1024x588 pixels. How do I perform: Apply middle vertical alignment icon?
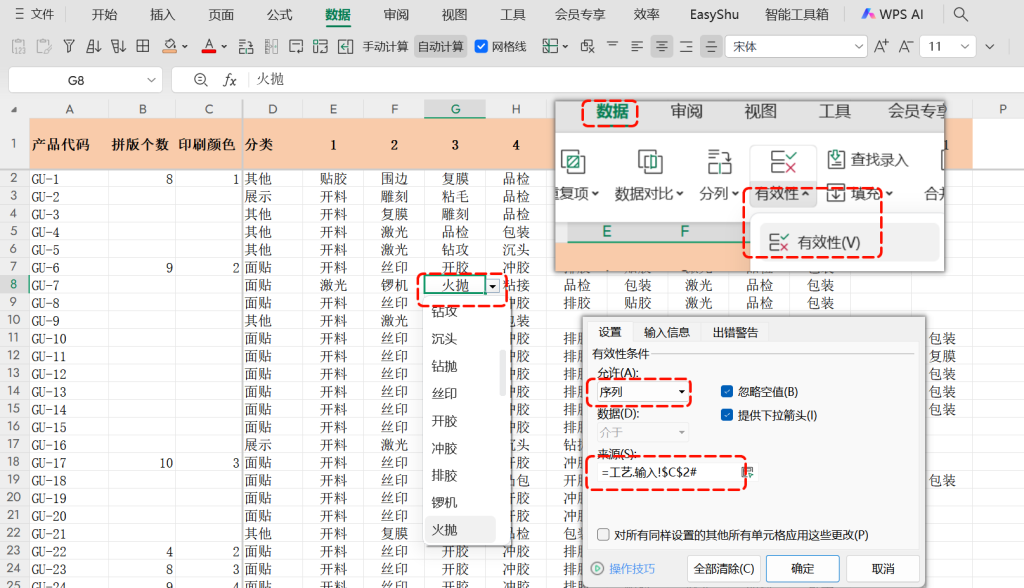(x=711, y=46)
